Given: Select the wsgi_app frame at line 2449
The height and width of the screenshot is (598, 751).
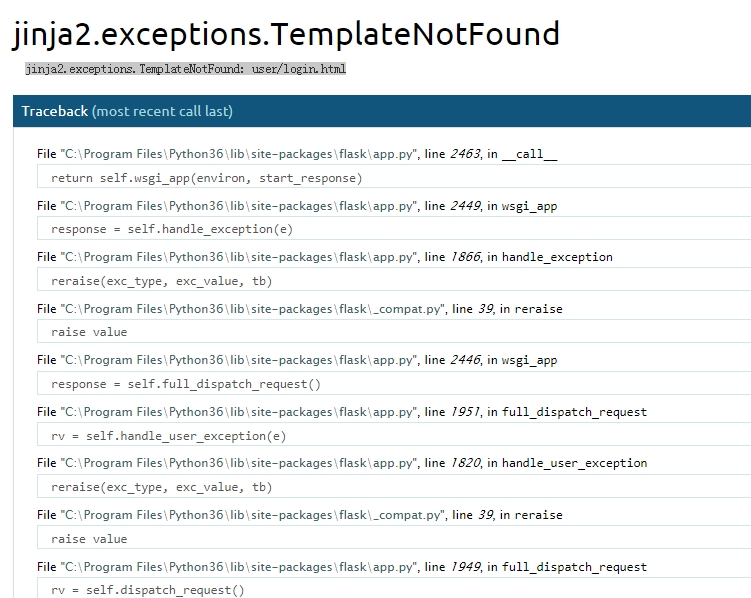Looking at the screenshot, I should pyautogui.click(x=297, y=206).
